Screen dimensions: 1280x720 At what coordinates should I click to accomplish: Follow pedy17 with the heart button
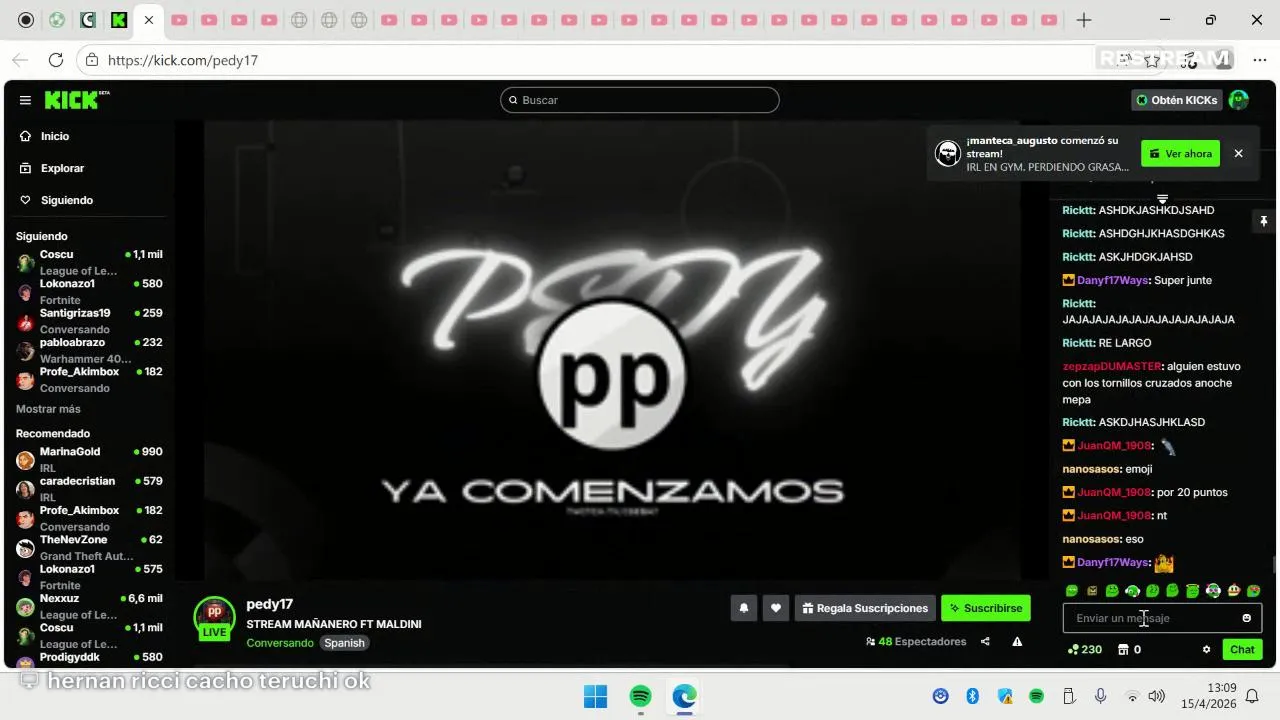pos(776,607)
